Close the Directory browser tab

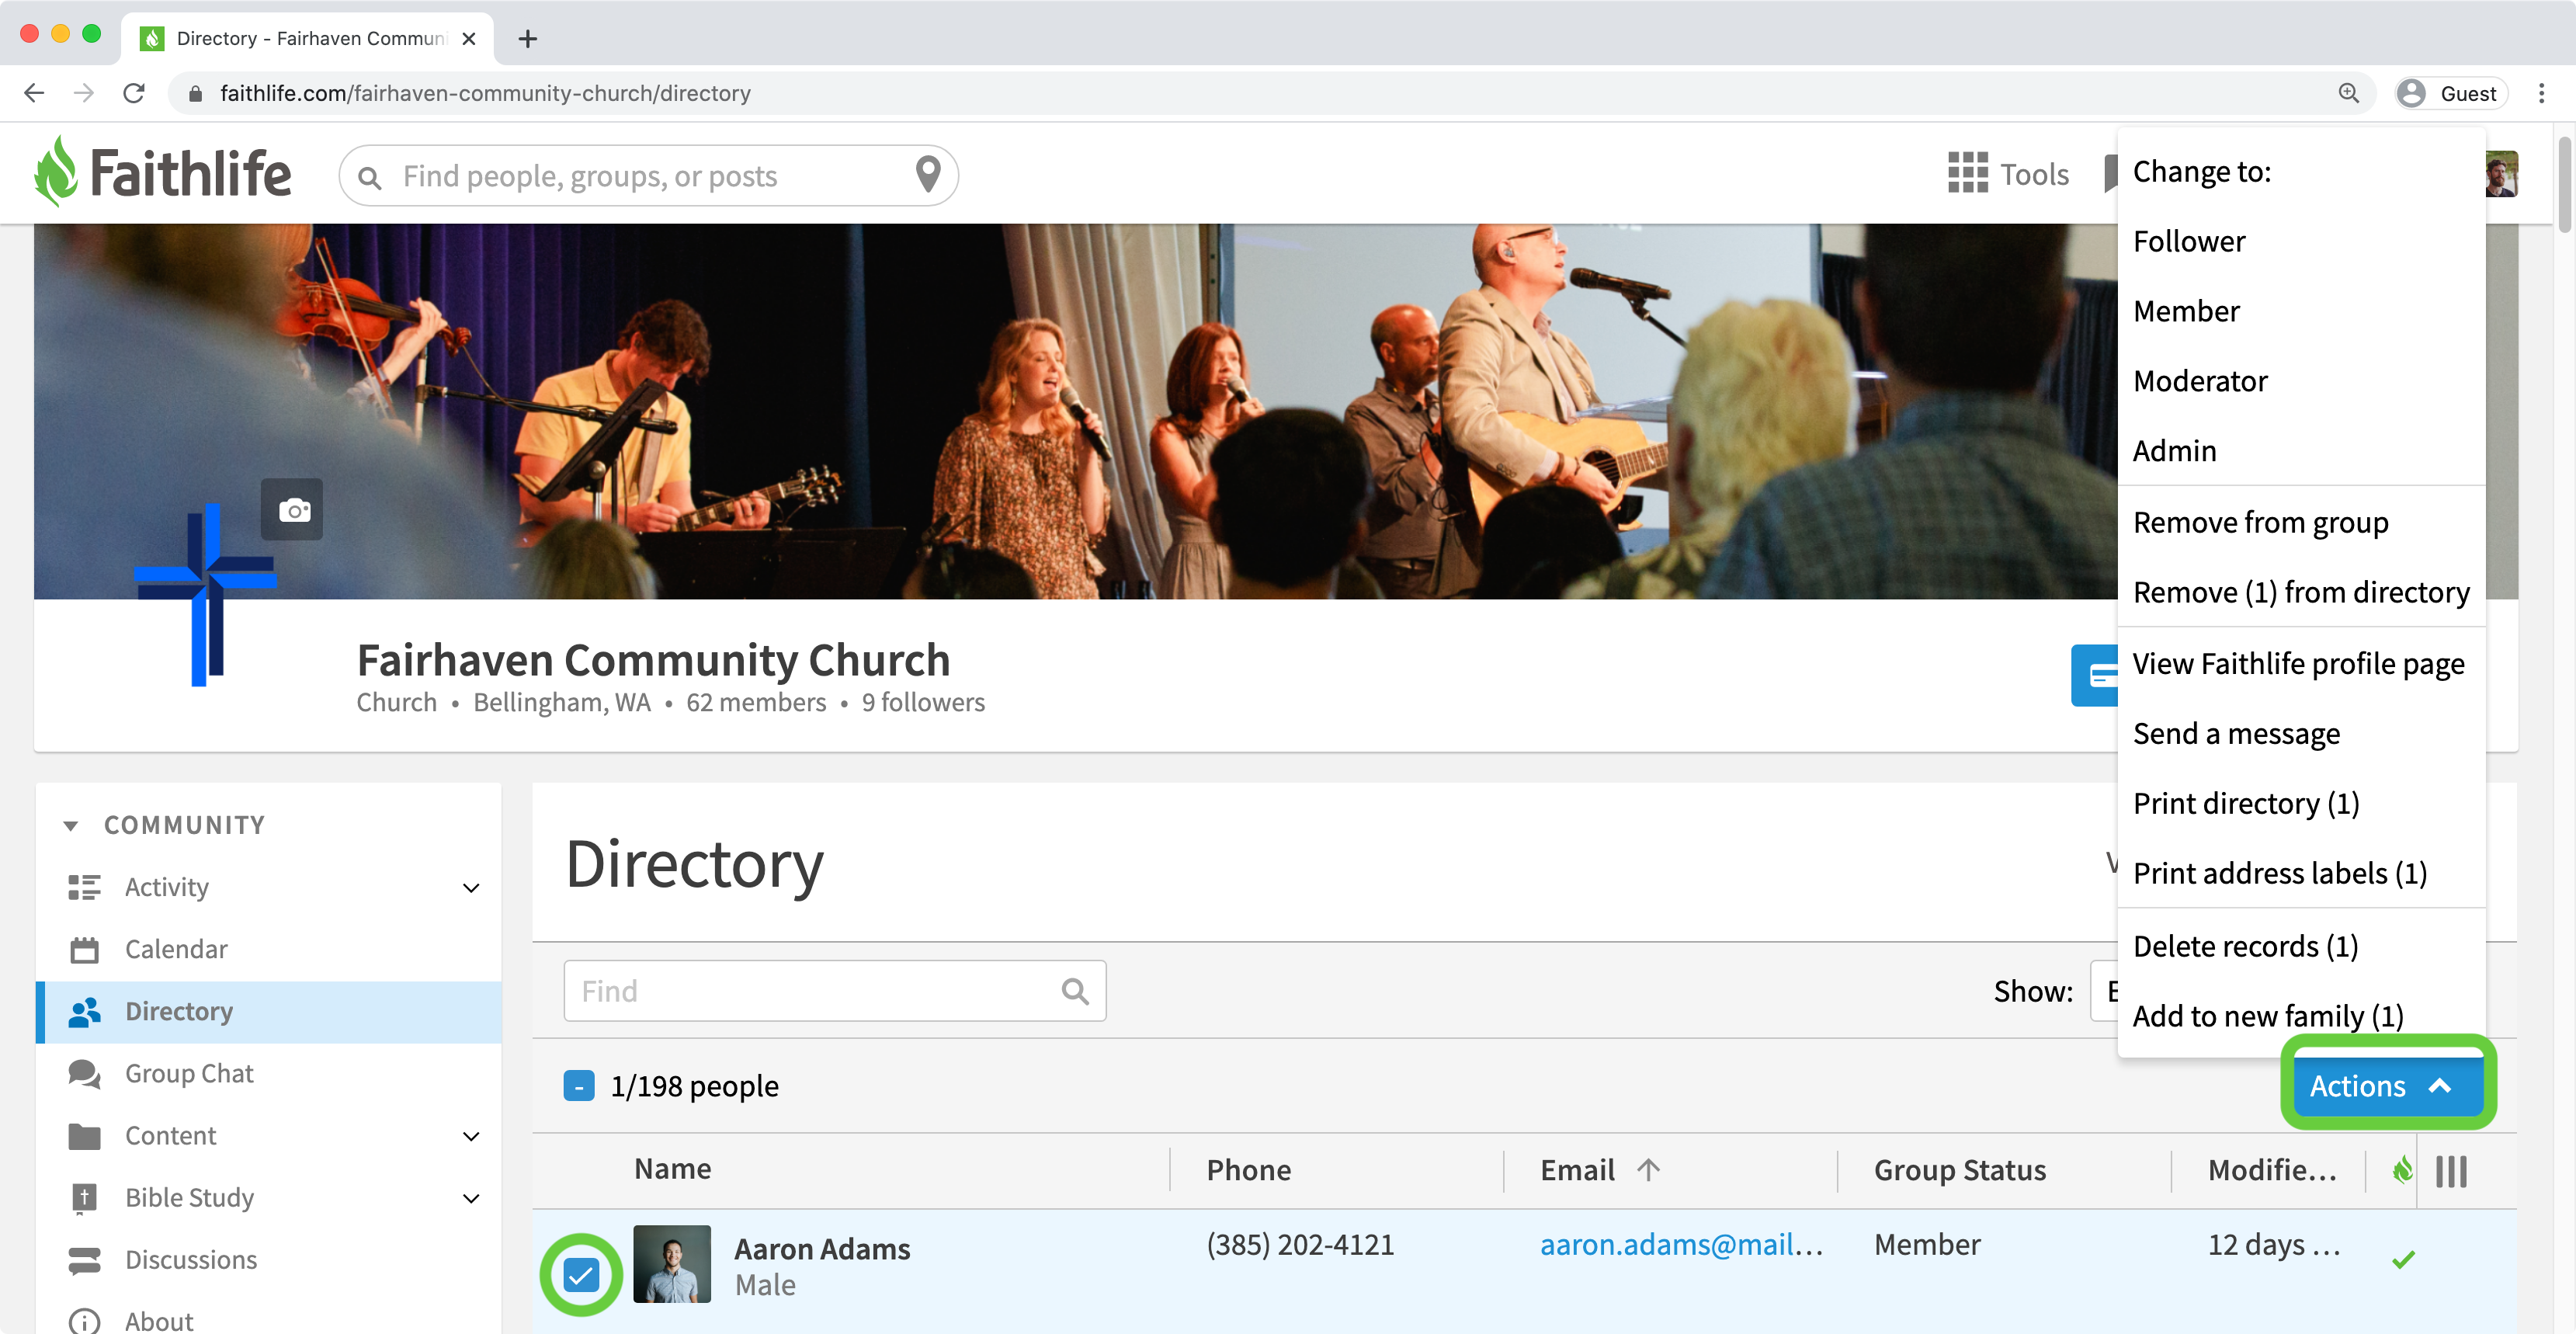pyautogui.click(x=469, y=39)
